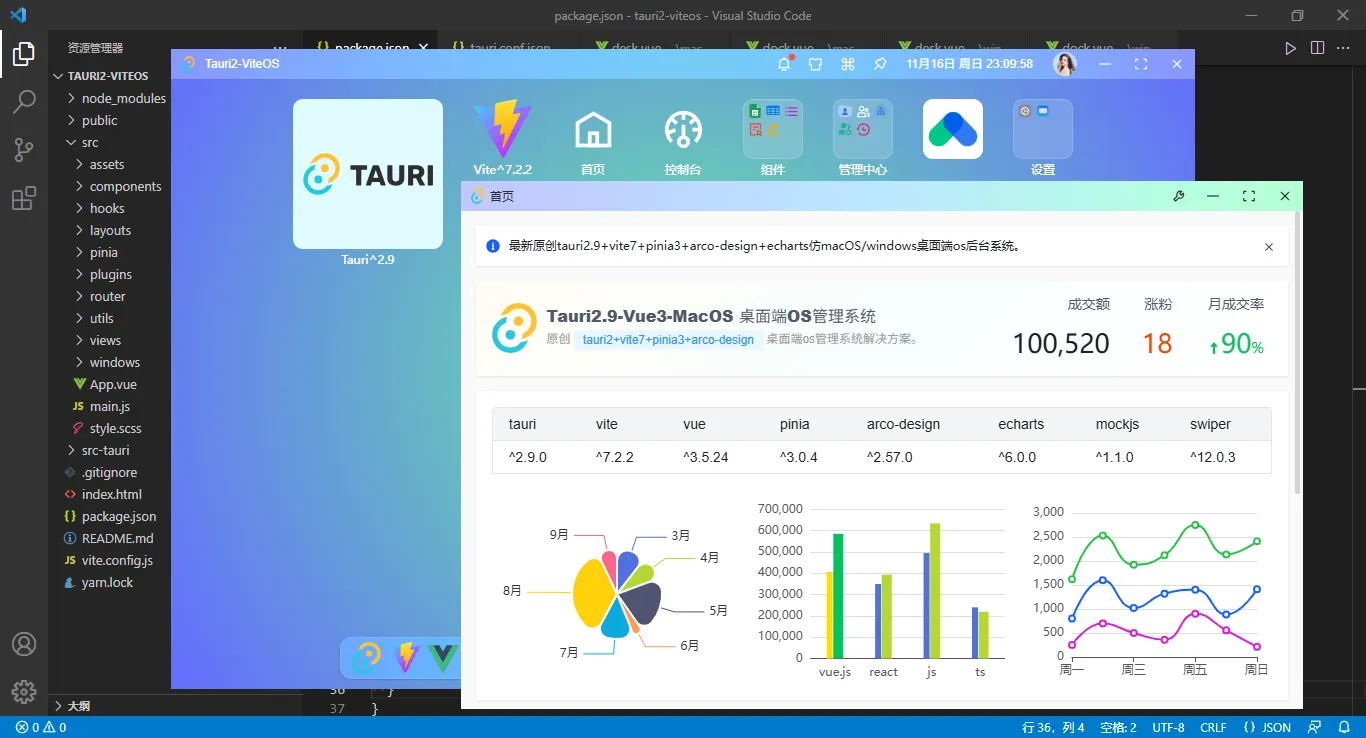Image resolution: width=1366 pixels, height=738 pixels.
Task: Open the 控制台 dashboard desktop icon
Action: pos(683,130)
